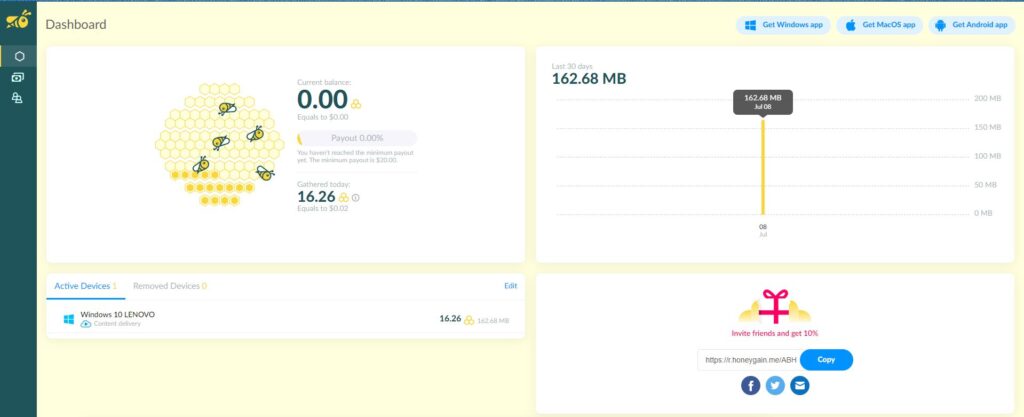Share referral via email icon

[799, 386]
